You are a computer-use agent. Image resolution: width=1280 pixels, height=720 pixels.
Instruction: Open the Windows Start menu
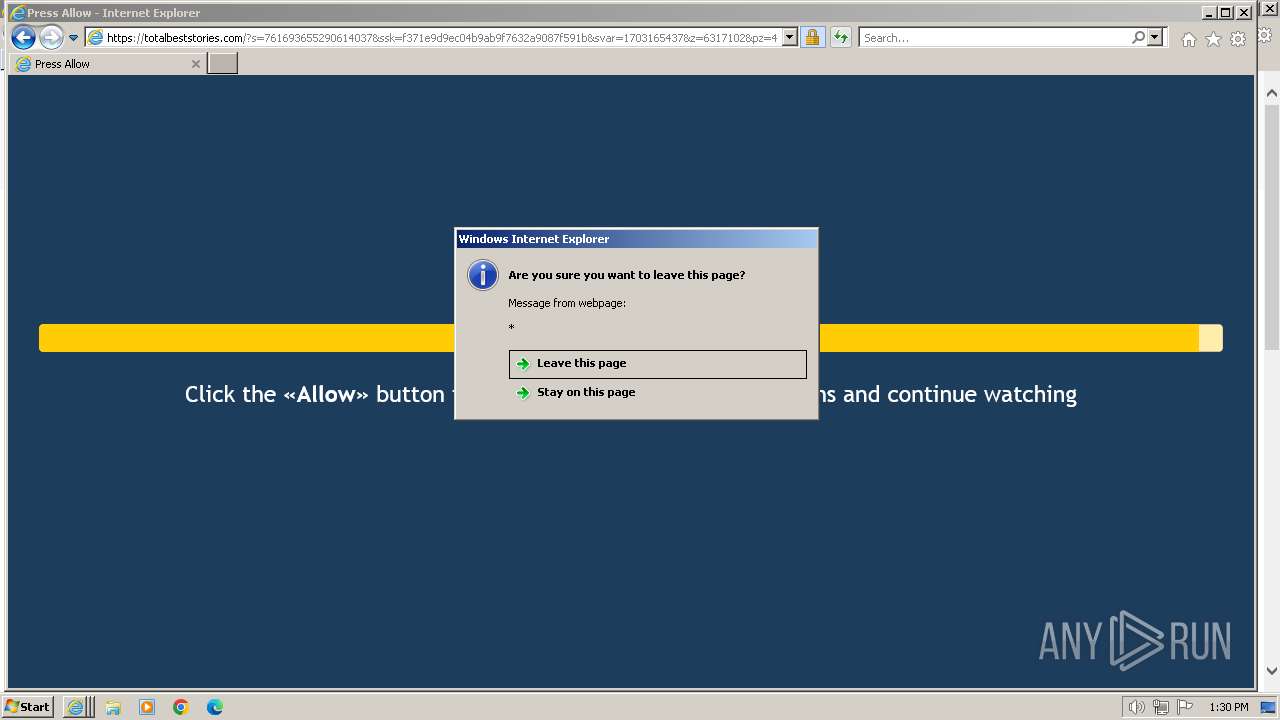(x=28, y=707)
